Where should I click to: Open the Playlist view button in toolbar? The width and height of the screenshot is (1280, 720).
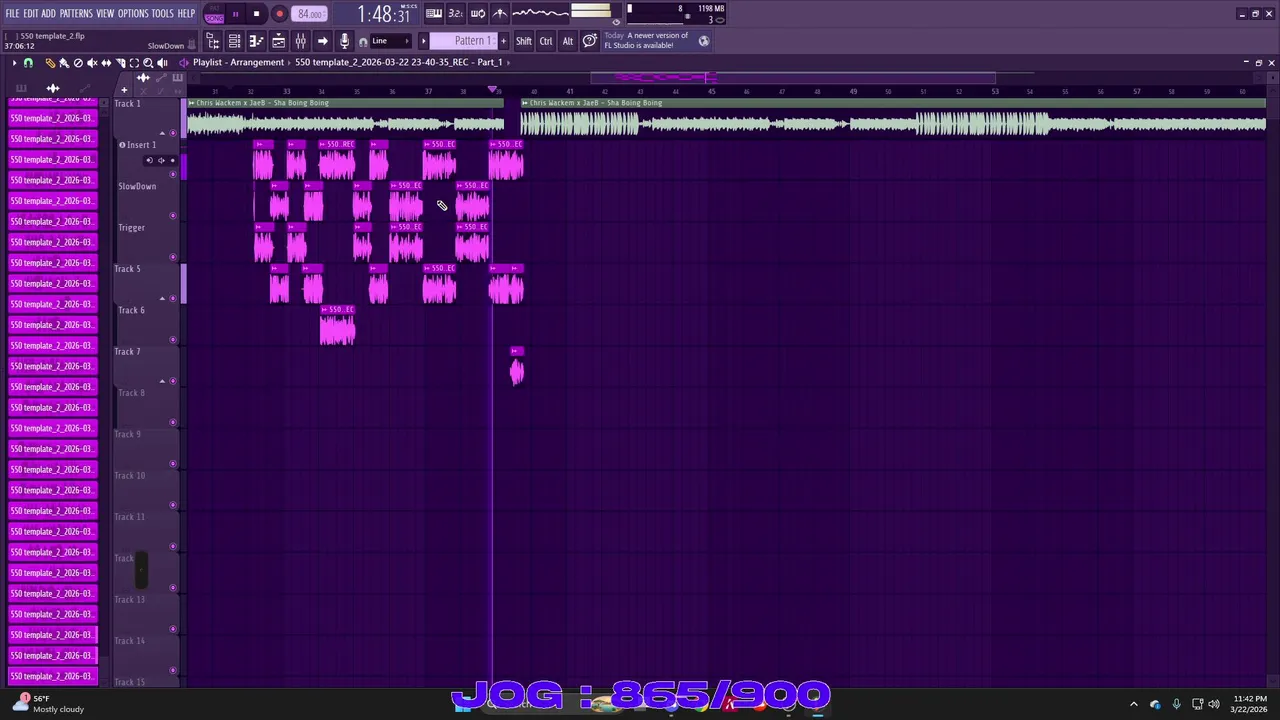(x=278, y=41)
